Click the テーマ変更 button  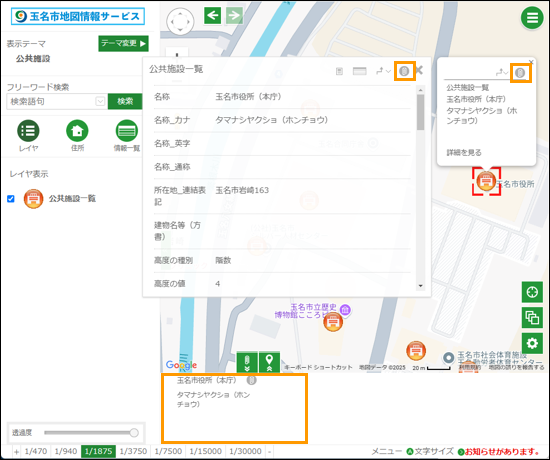pos(123,44)
